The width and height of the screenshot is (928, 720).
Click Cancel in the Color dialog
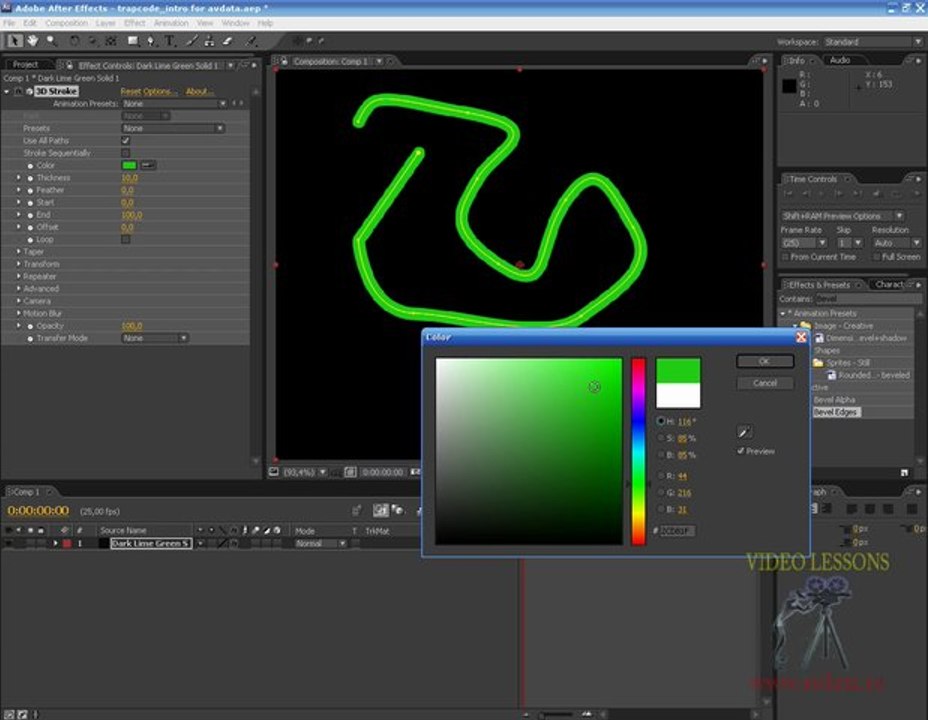click(765, 383)
